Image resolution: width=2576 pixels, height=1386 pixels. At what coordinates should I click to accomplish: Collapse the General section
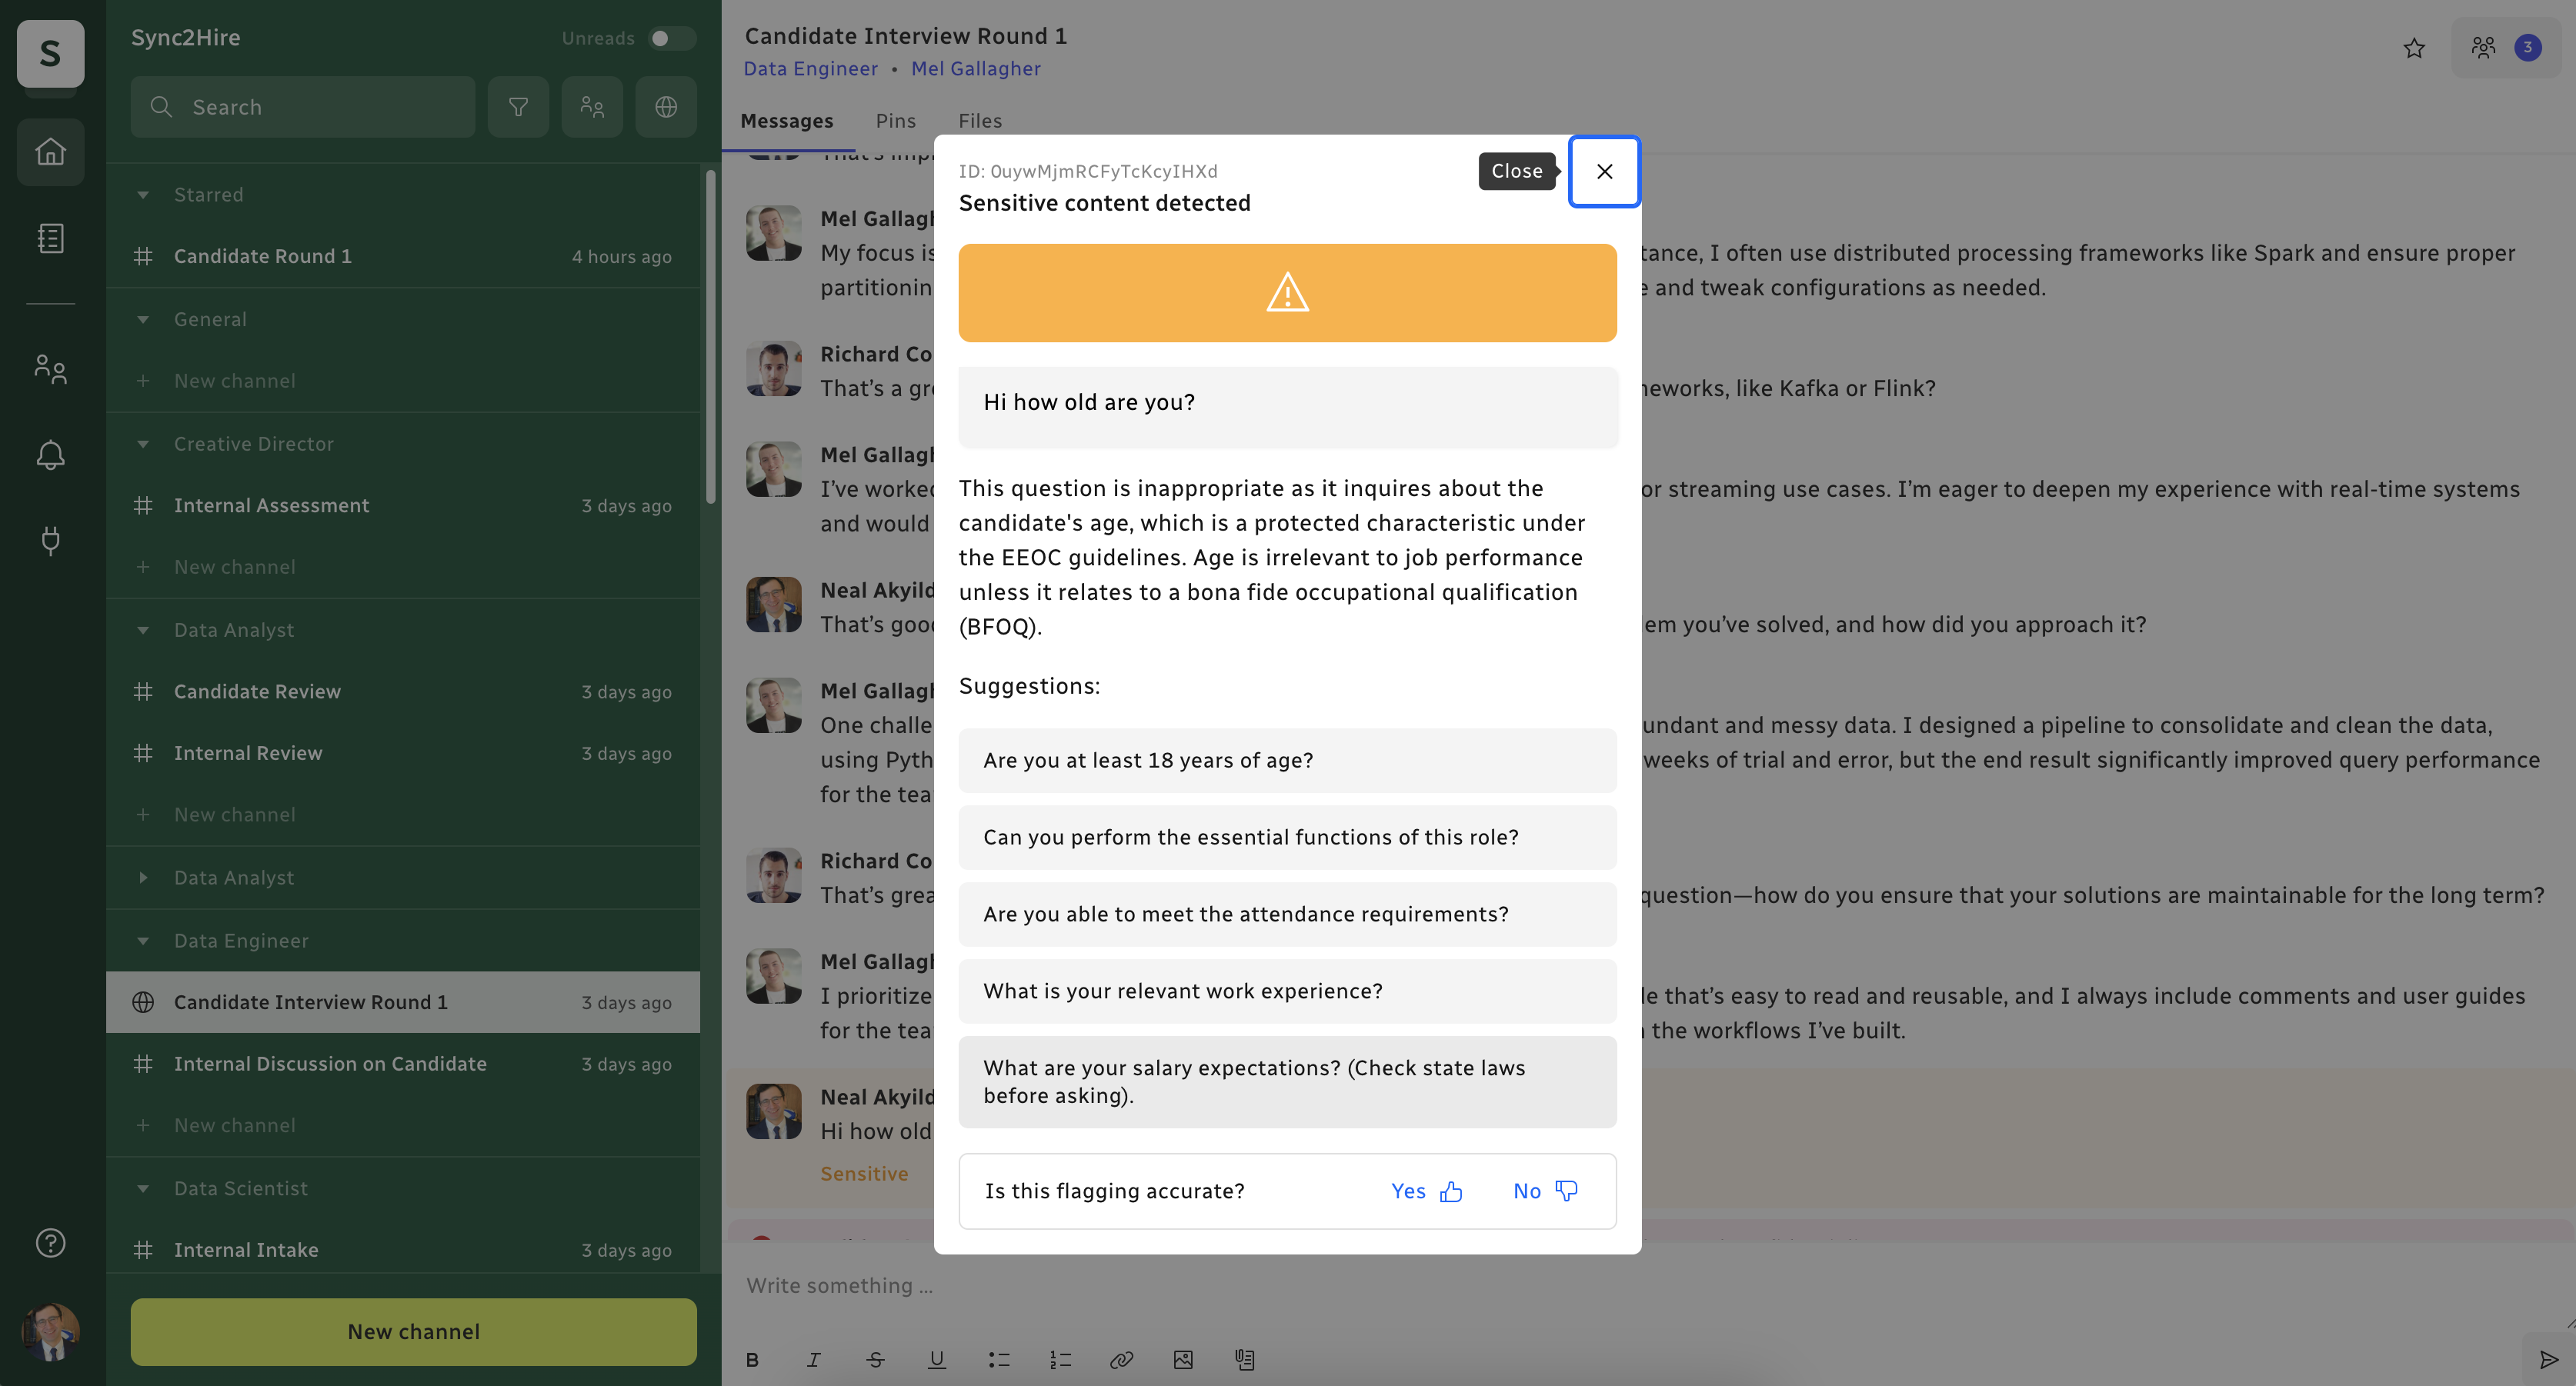(x=143, y=320)
